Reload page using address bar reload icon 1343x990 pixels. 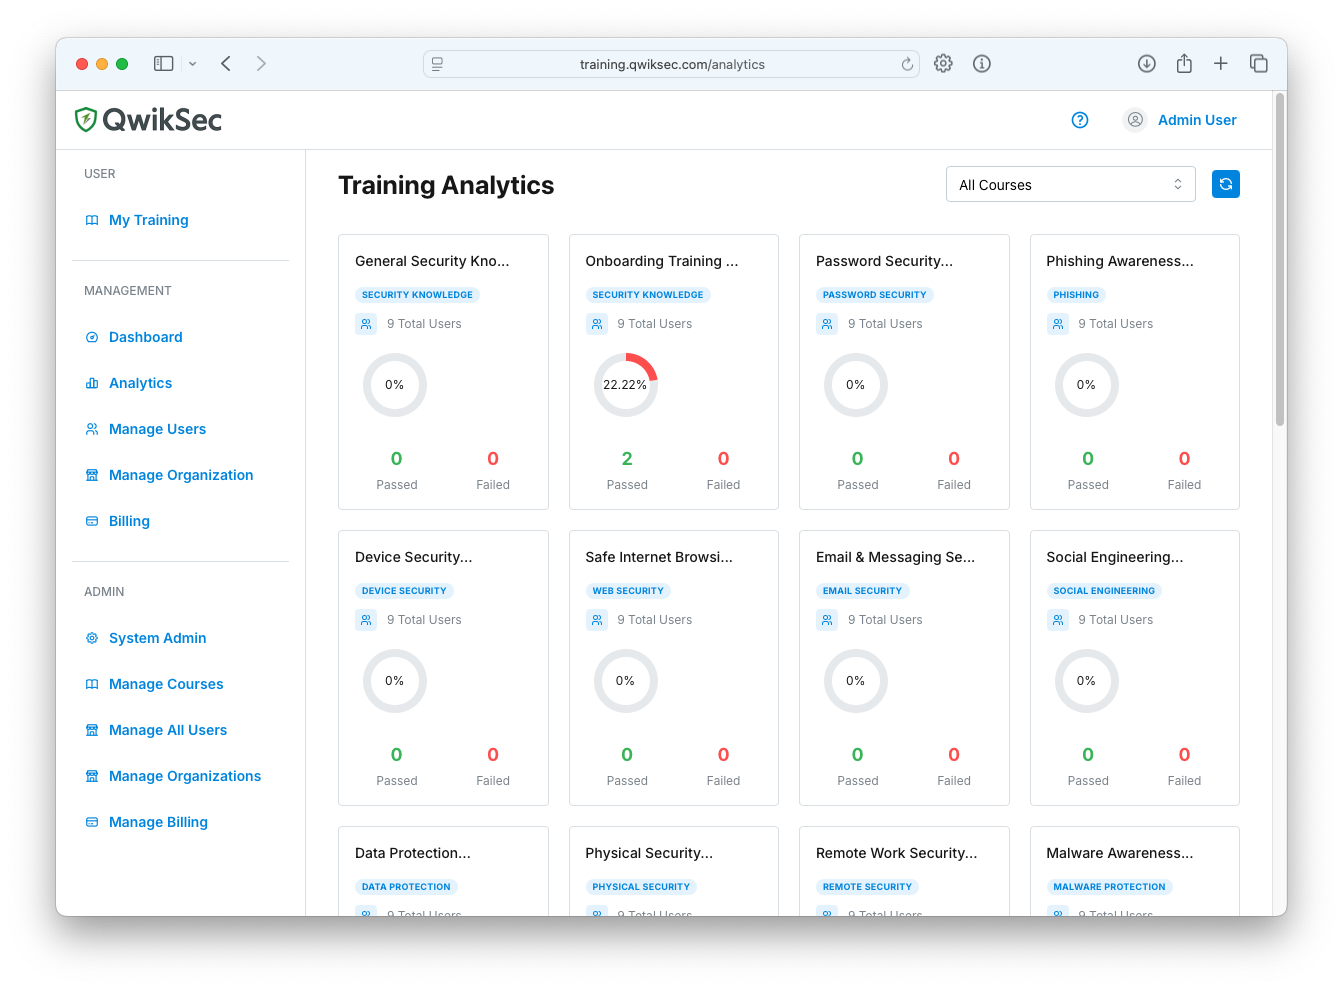tap(907, 64)
